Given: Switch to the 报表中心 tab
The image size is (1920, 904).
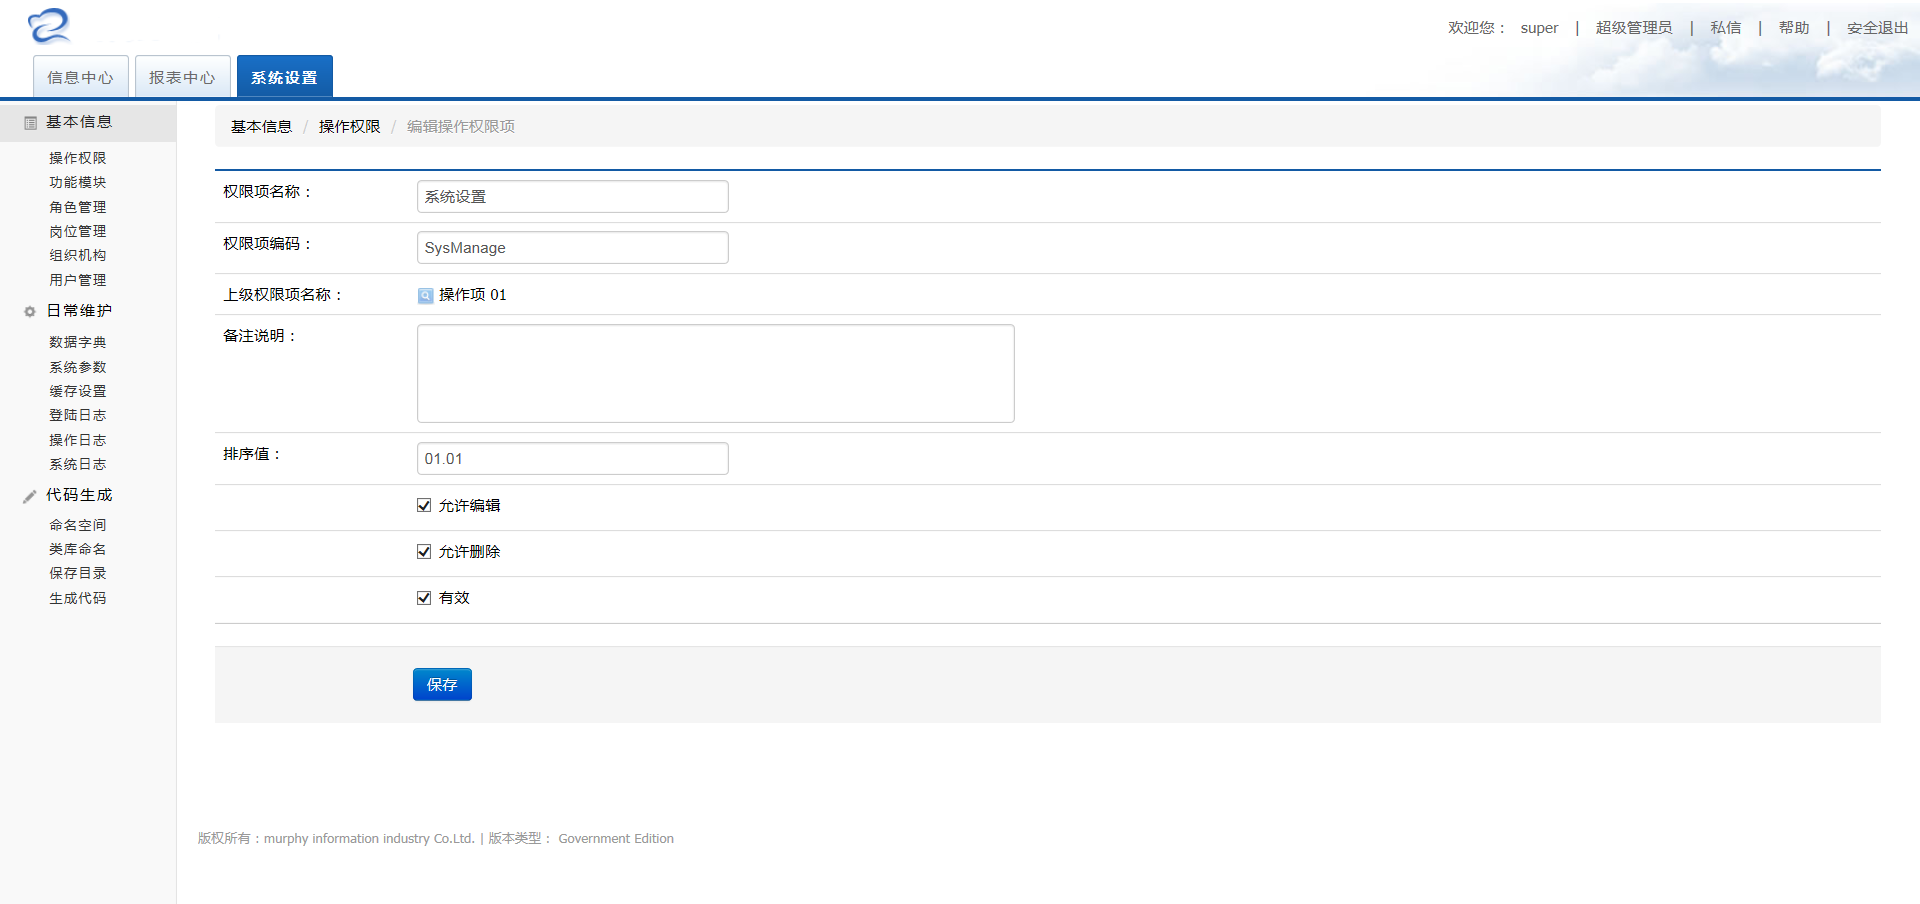Looking at the screenshot, I should 183,77.
